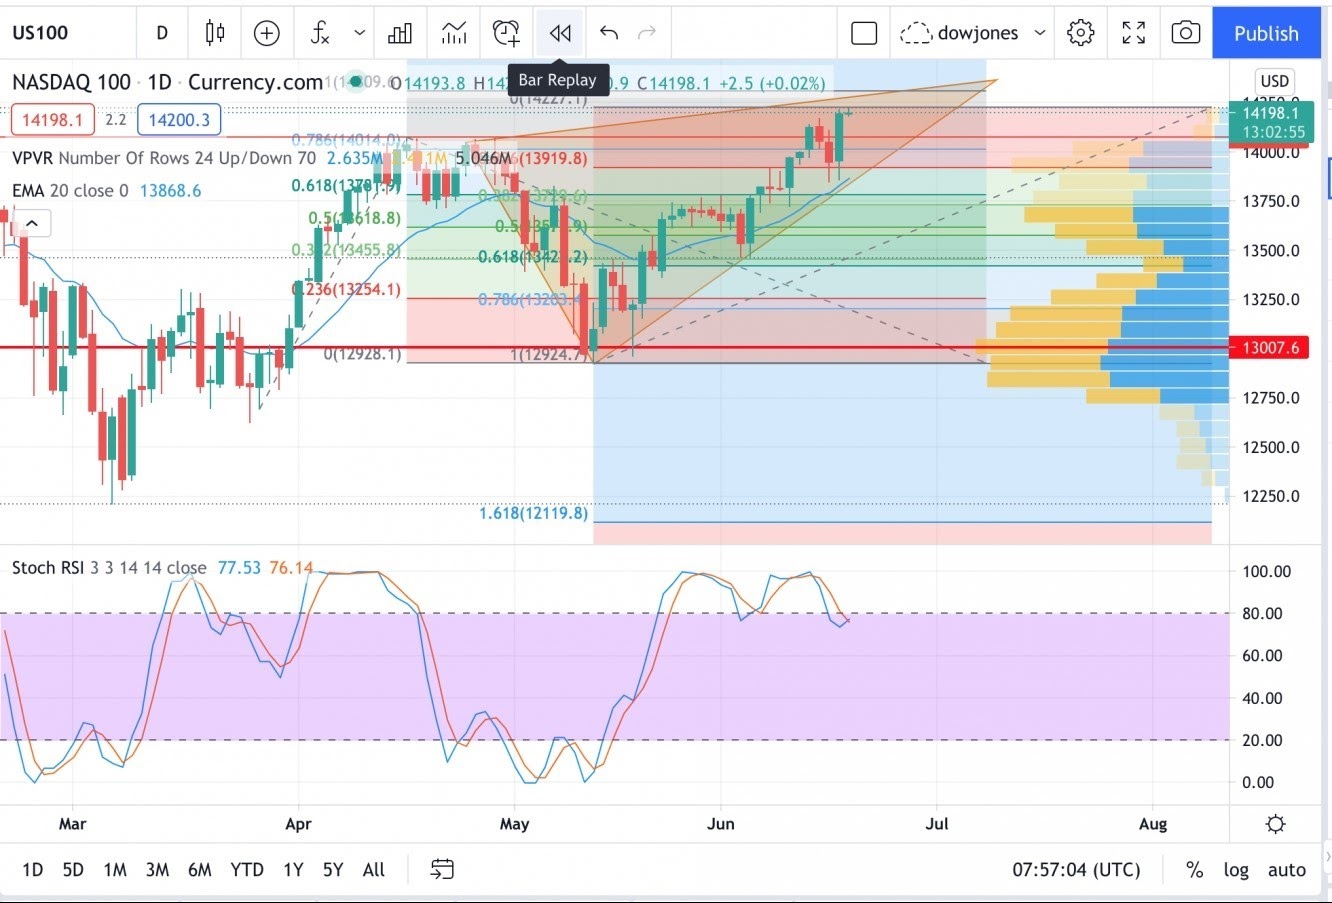Viewport: 1332px width, 903px height.
Task: Open the USD currency selector
Action: pos(1274,82)
